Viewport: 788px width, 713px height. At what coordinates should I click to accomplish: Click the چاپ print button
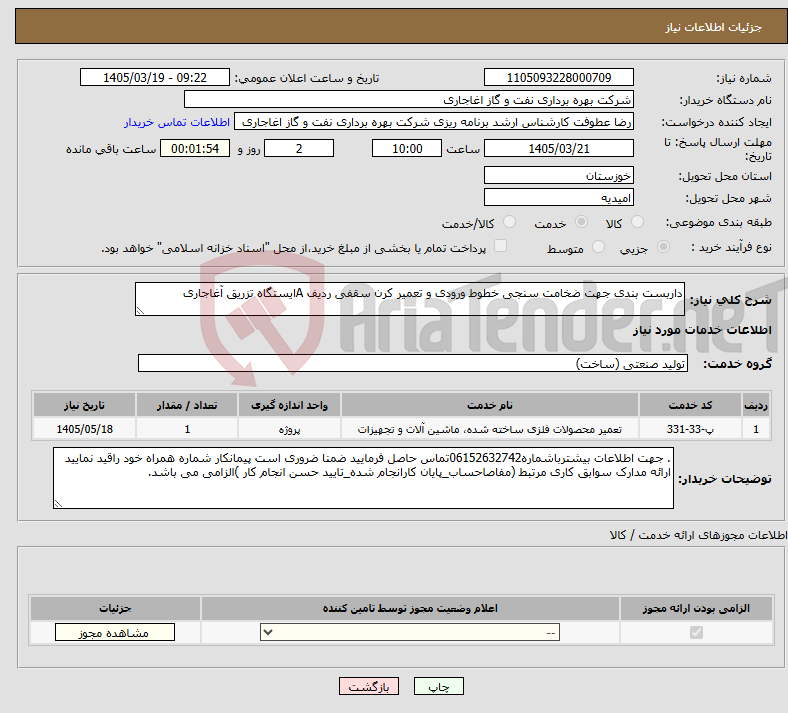pos(439,686)
